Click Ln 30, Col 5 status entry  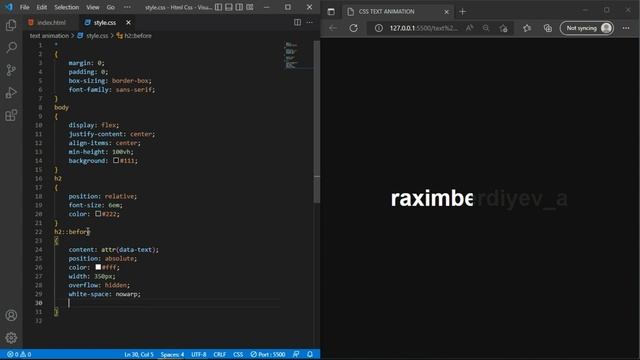tap(139, 354)
